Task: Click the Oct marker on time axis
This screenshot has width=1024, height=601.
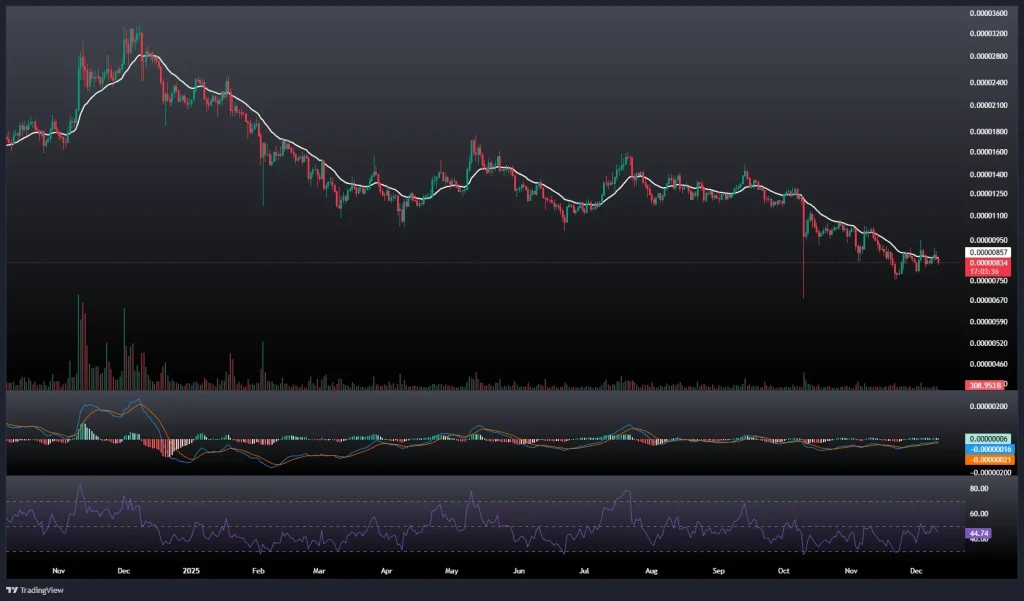Action: pyautogui.click(x=784, y=571)
